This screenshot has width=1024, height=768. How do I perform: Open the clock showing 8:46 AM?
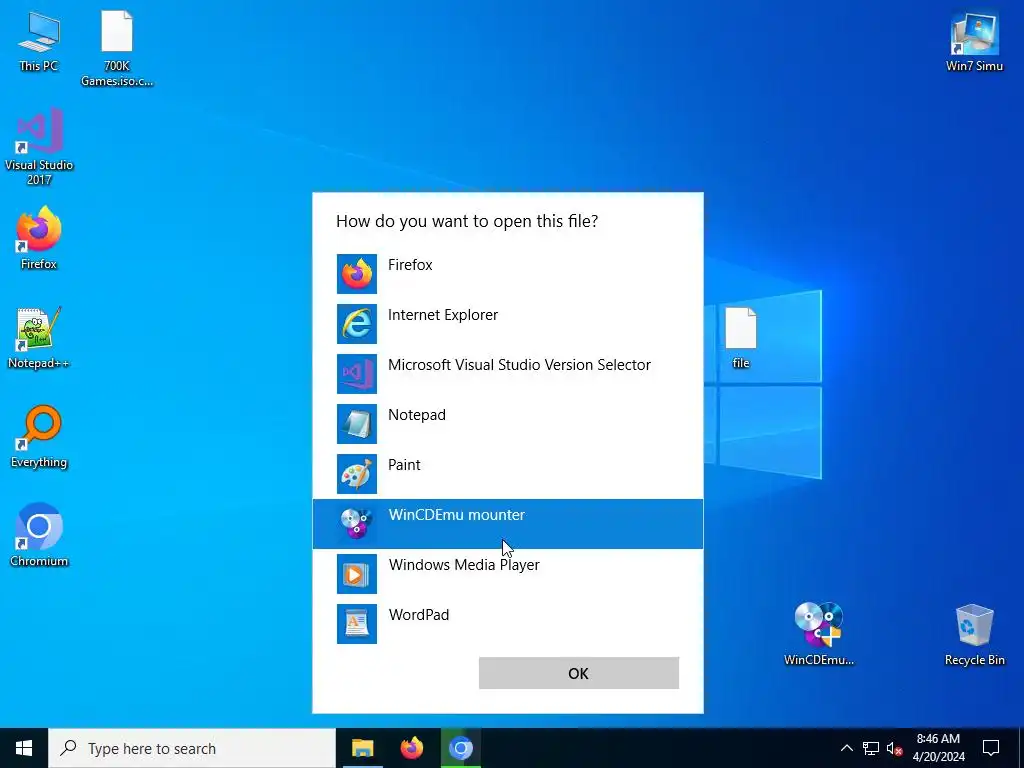[x=938, y=748]
